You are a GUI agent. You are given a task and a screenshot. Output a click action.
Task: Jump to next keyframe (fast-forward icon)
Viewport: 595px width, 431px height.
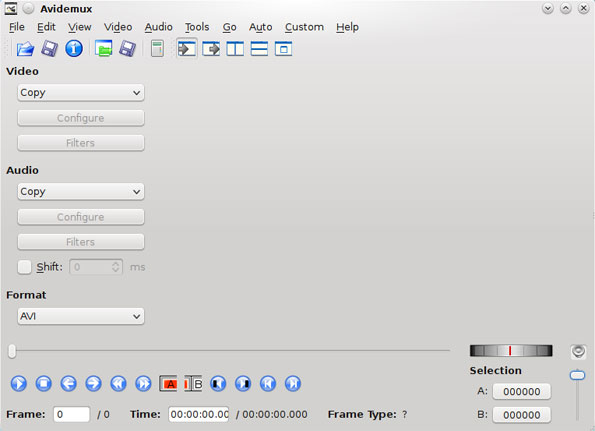pyautogui.click(x=143, y=384)
